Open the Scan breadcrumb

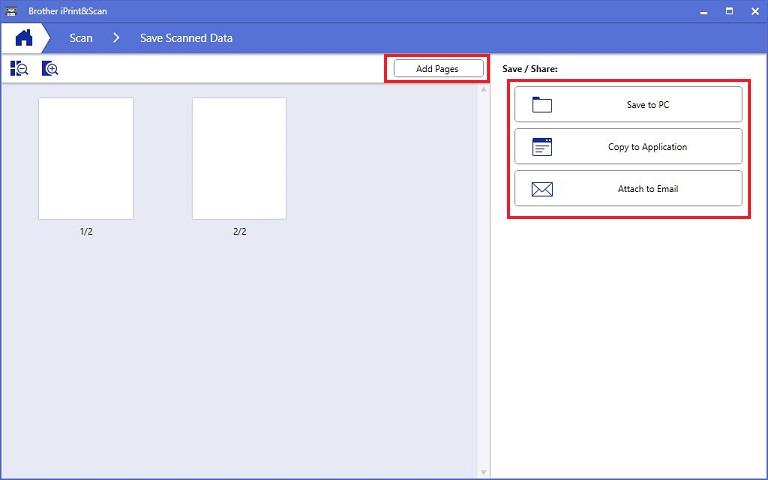point(81,38)
